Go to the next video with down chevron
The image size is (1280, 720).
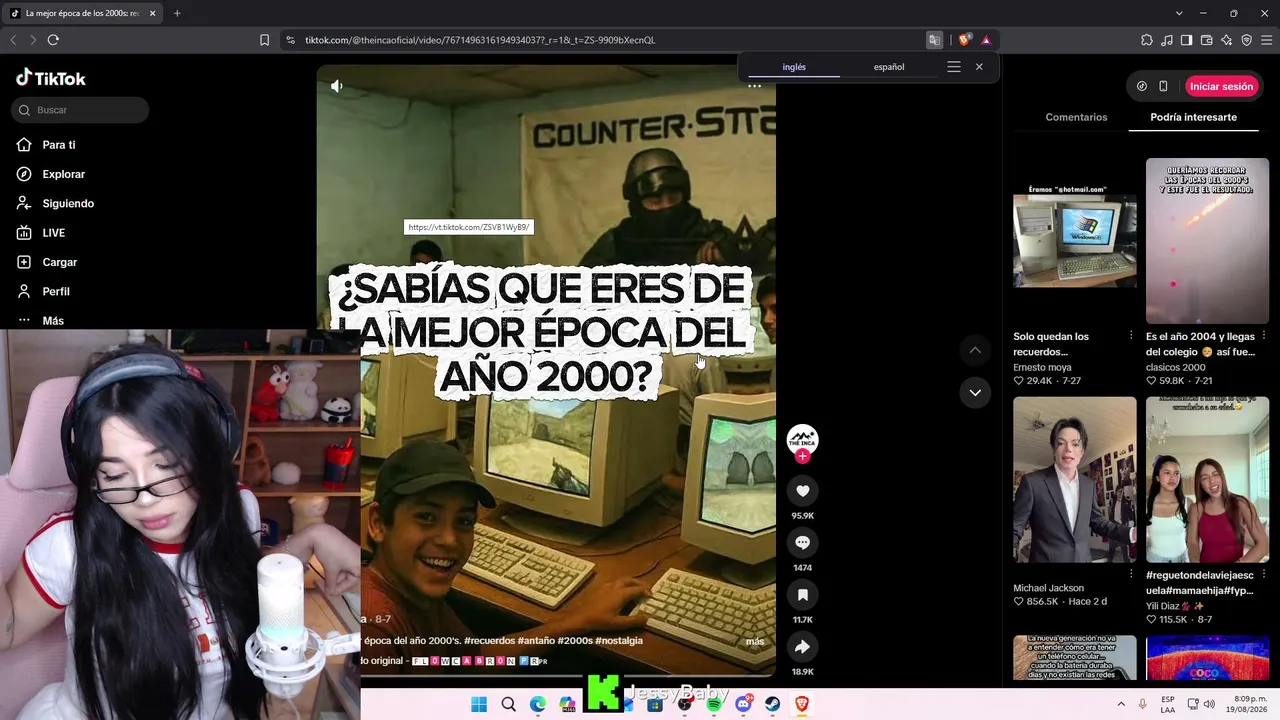point(975,392)
